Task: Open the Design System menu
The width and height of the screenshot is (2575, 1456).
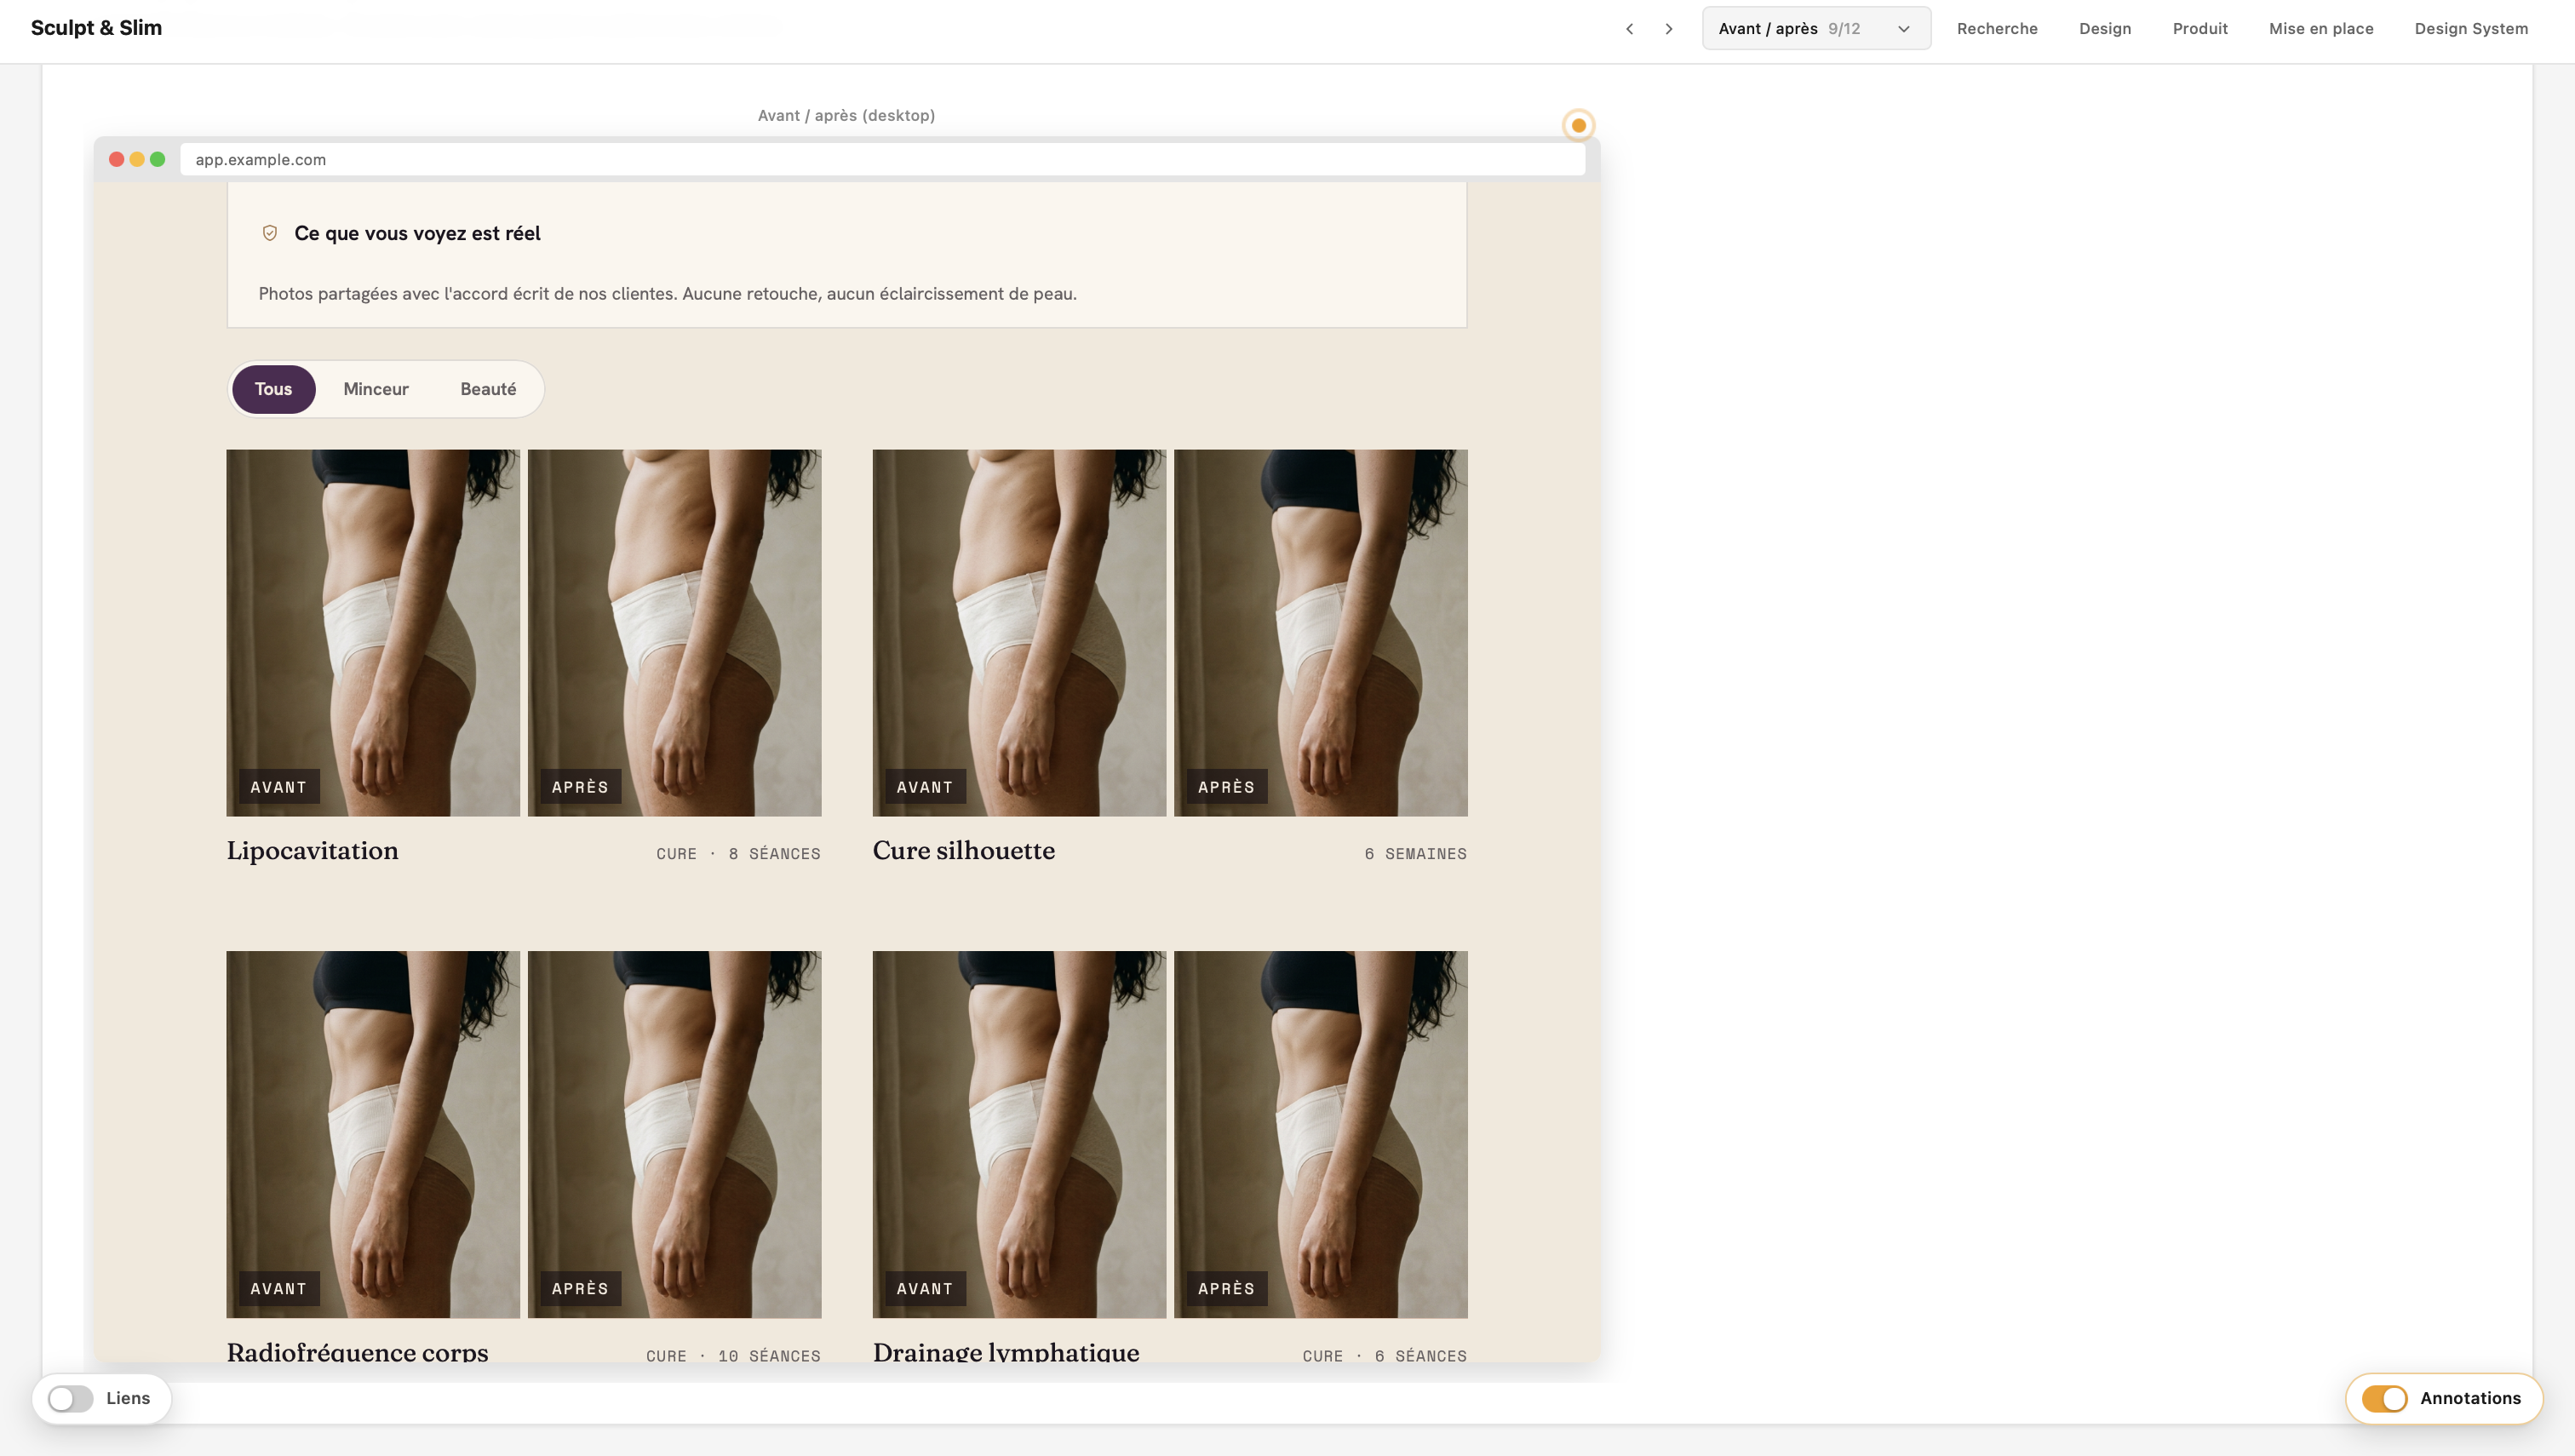Action: point(2471,29)
